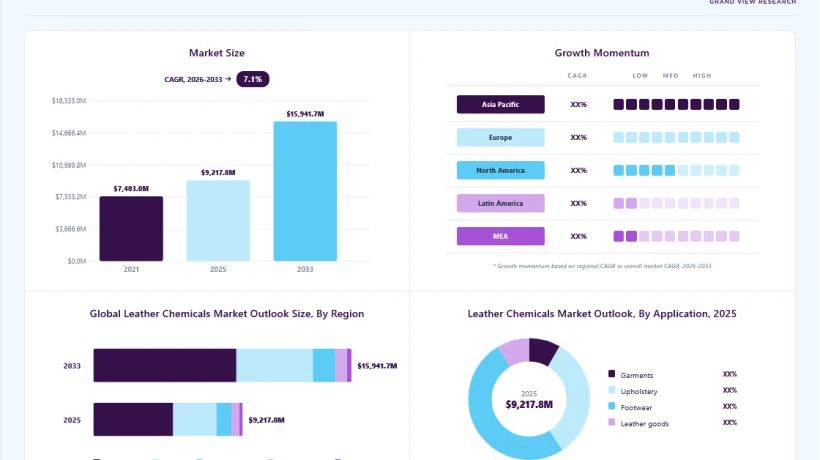Click the MEA XX% CAGR value
The image size is (820, 460).
coord(578,236)
